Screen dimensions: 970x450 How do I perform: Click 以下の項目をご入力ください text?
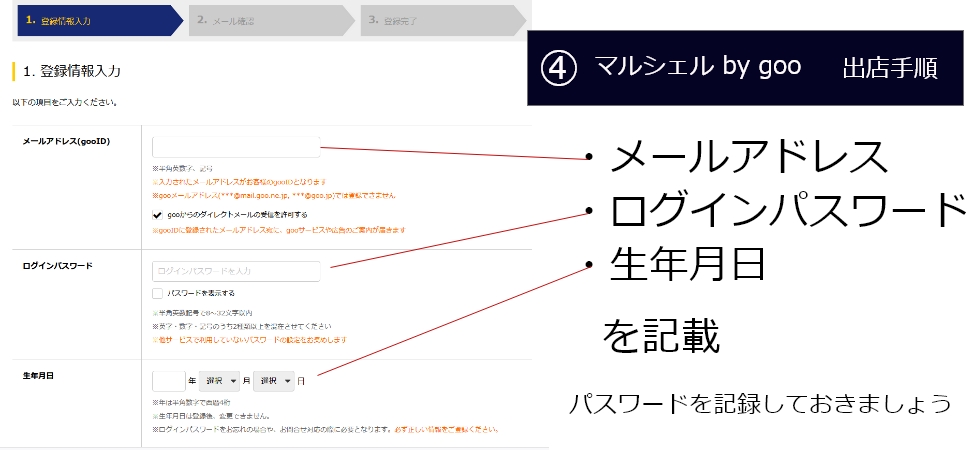[x=65, y=102]
